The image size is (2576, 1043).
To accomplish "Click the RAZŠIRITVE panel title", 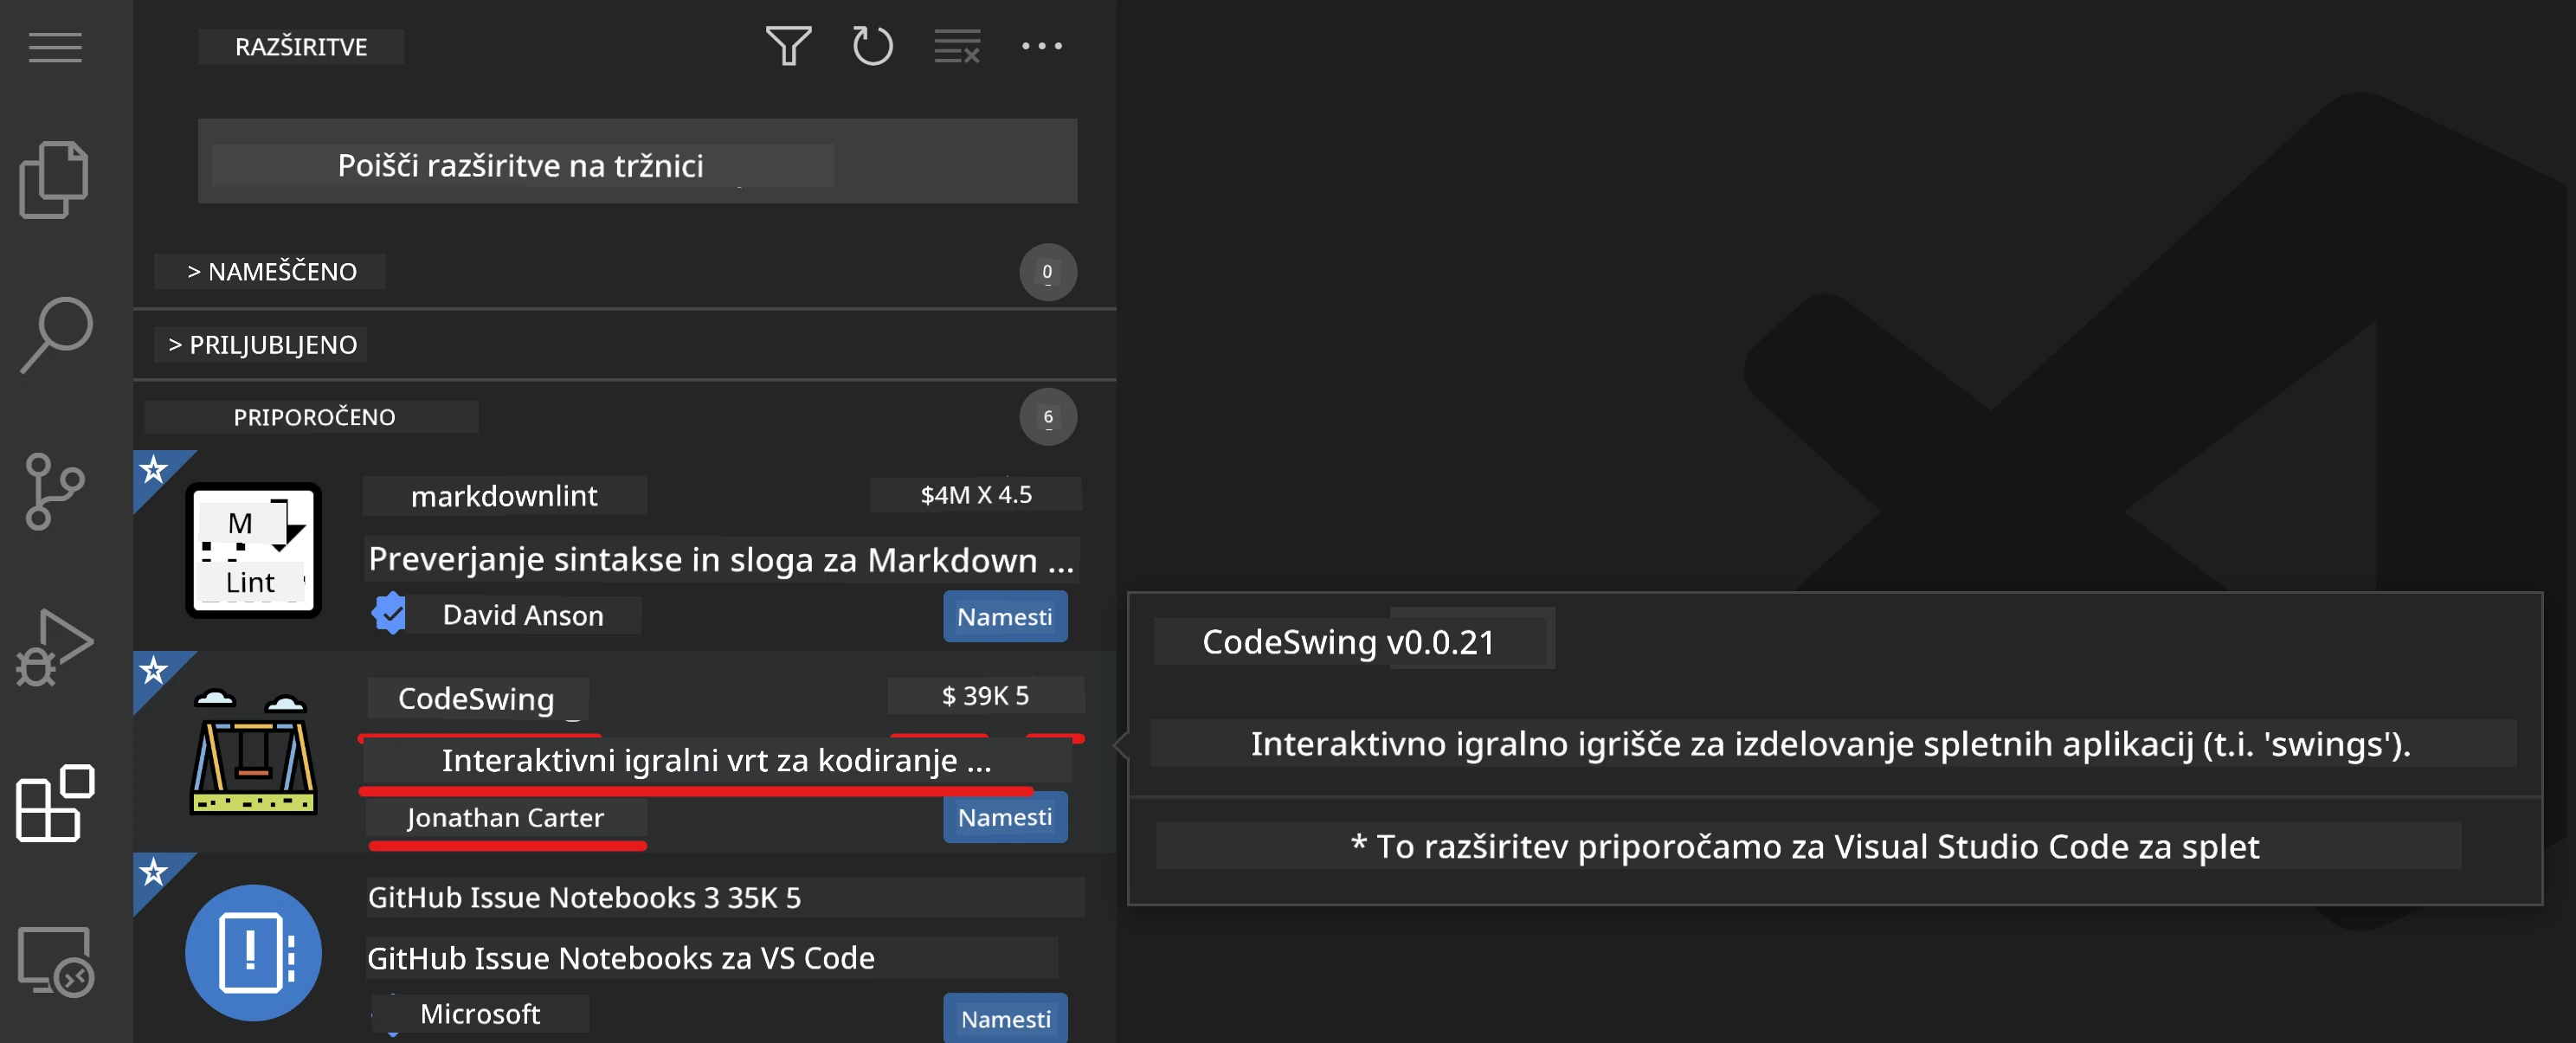I will click(301, 47).
